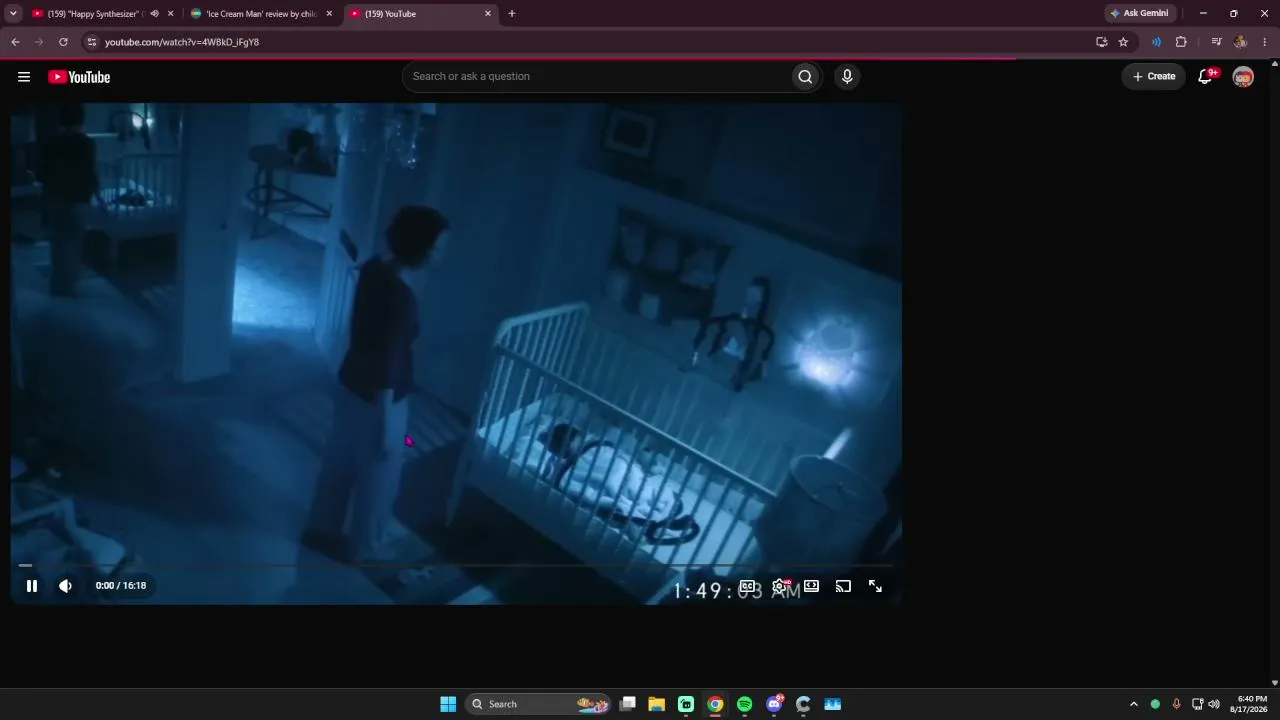Open Chrome media controls button
Image resolution: width=1280 pixels, height=720 pixels.
(1216, 42)
